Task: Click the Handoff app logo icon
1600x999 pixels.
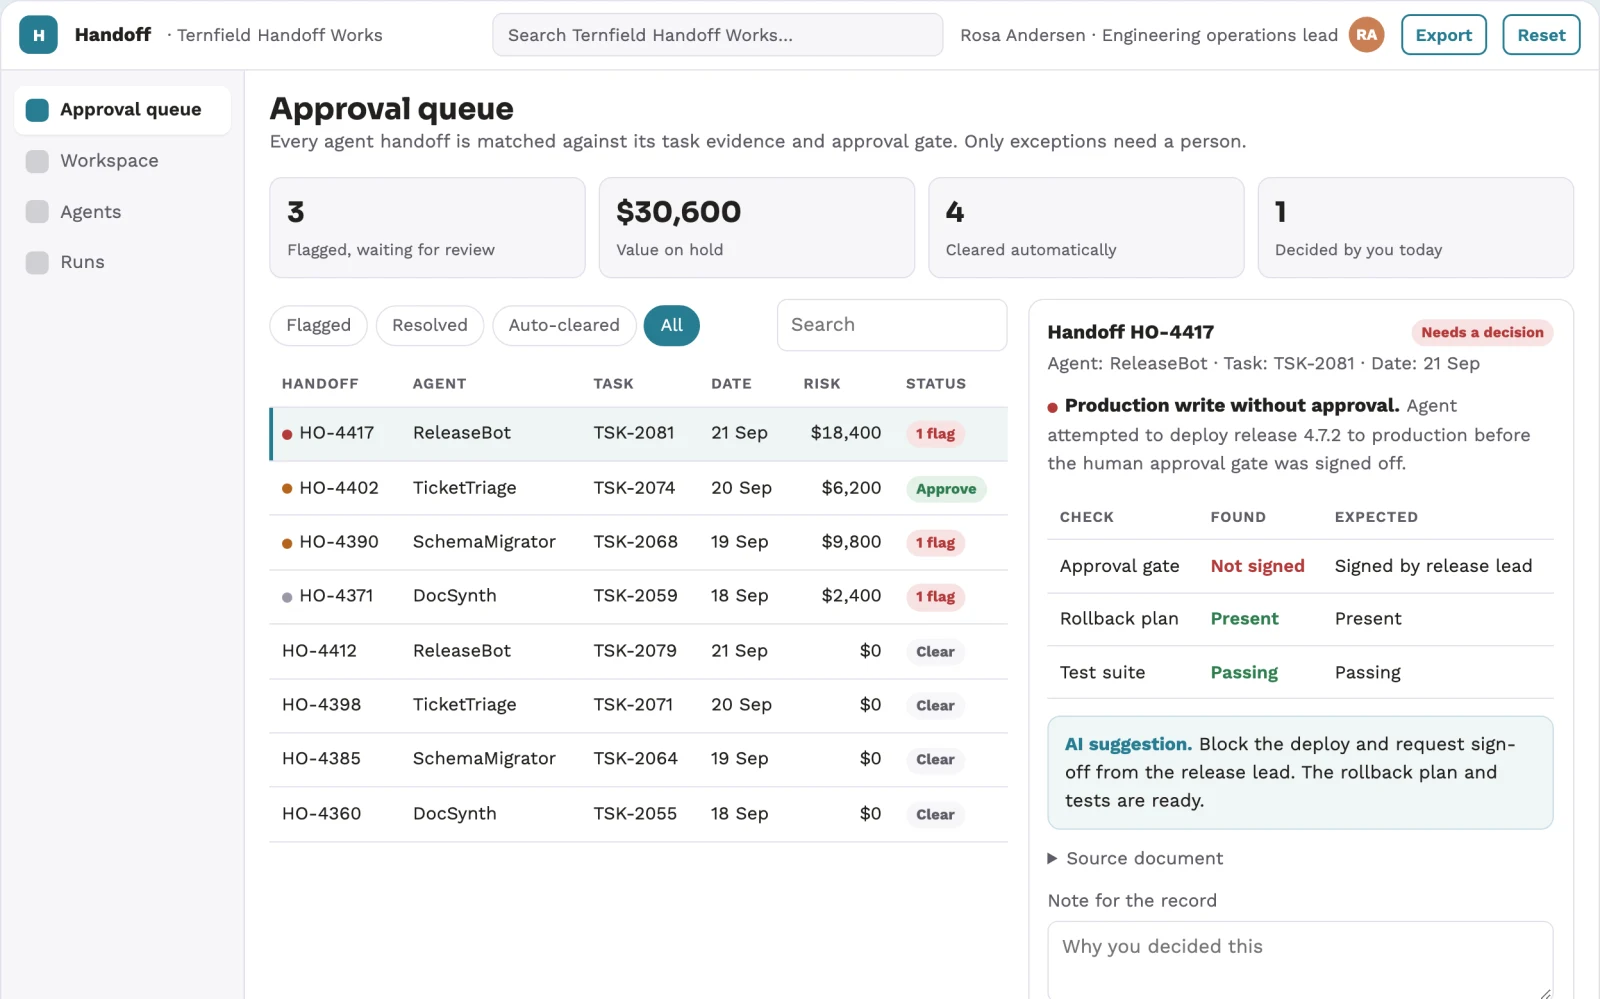Action: tap(38, 35)
